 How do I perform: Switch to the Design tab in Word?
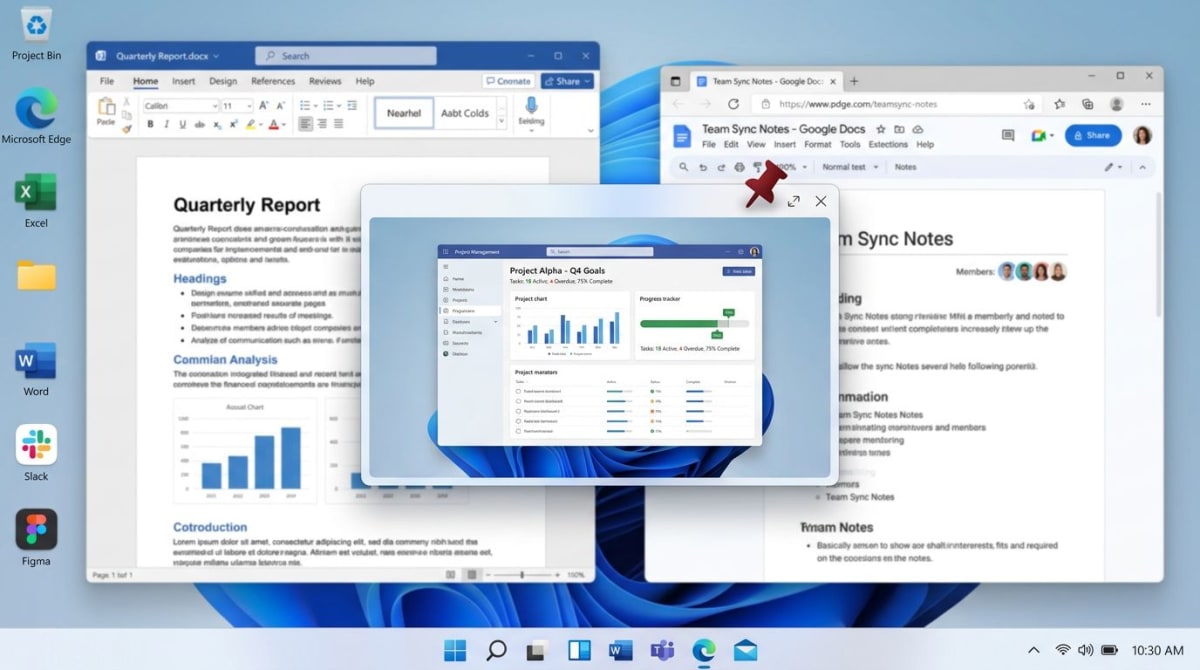pyautogui.click(x=223, y=81)
